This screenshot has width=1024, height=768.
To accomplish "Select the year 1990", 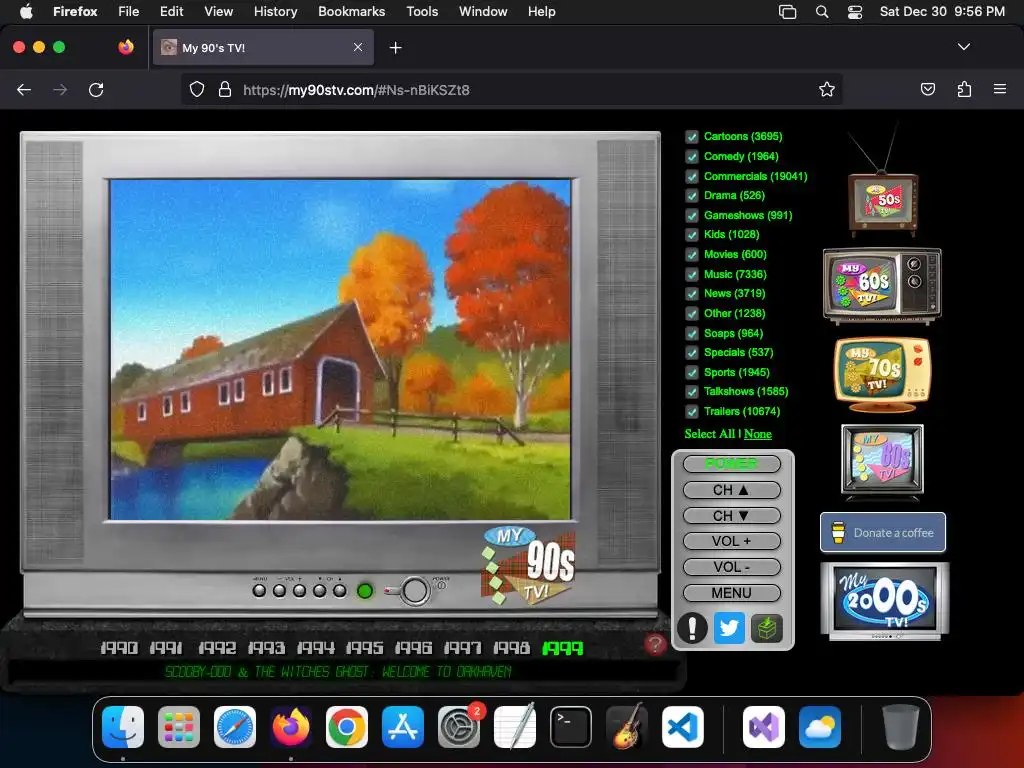I will [x=119, y=648].
